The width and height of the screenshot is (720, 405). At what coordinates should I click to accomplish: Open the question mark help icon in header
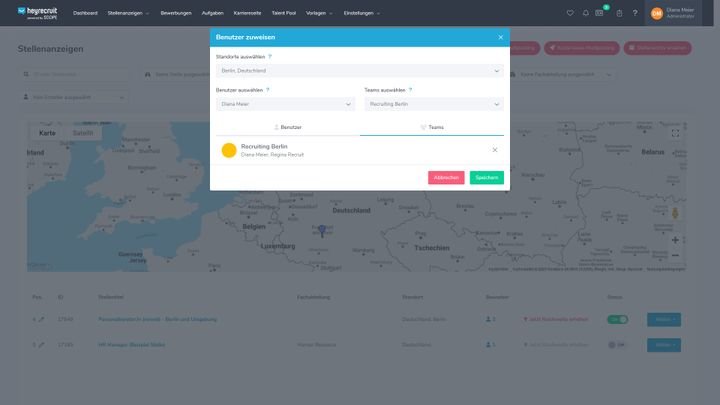(x=634, y=13)
